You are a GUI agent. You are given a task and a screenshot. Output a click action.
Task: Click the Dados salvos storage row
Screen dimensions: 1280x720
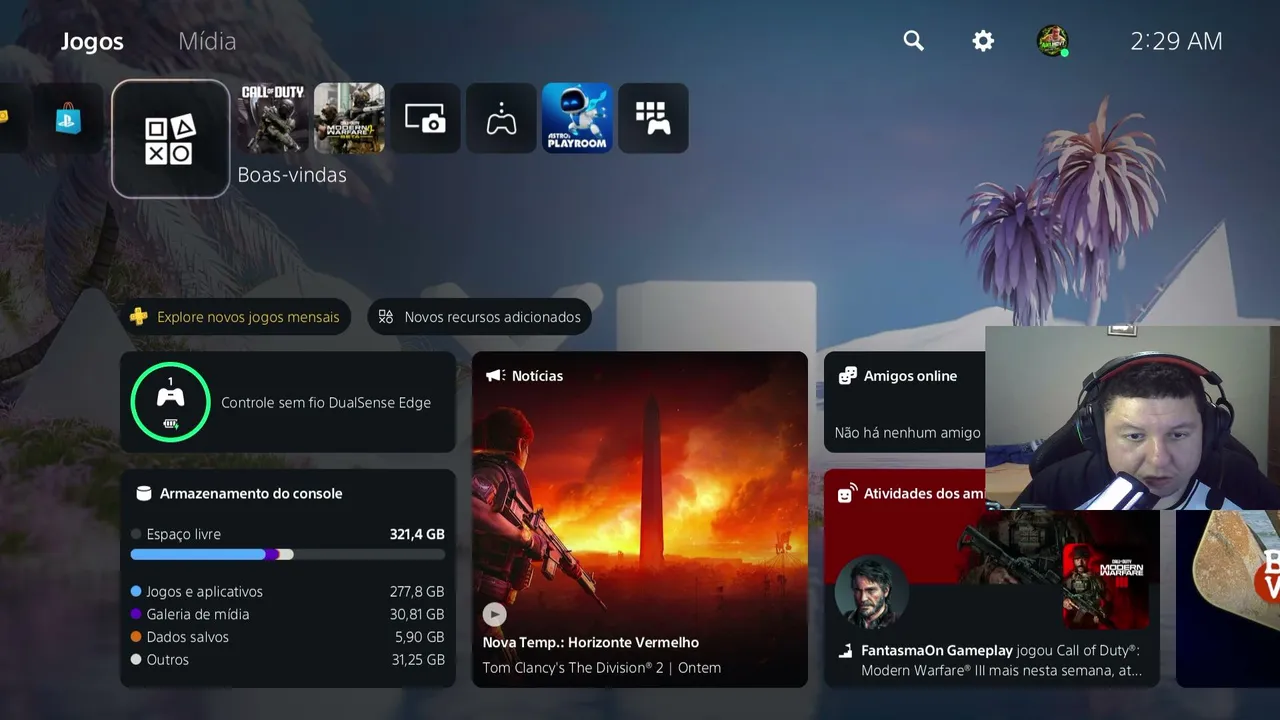[288, 637]
